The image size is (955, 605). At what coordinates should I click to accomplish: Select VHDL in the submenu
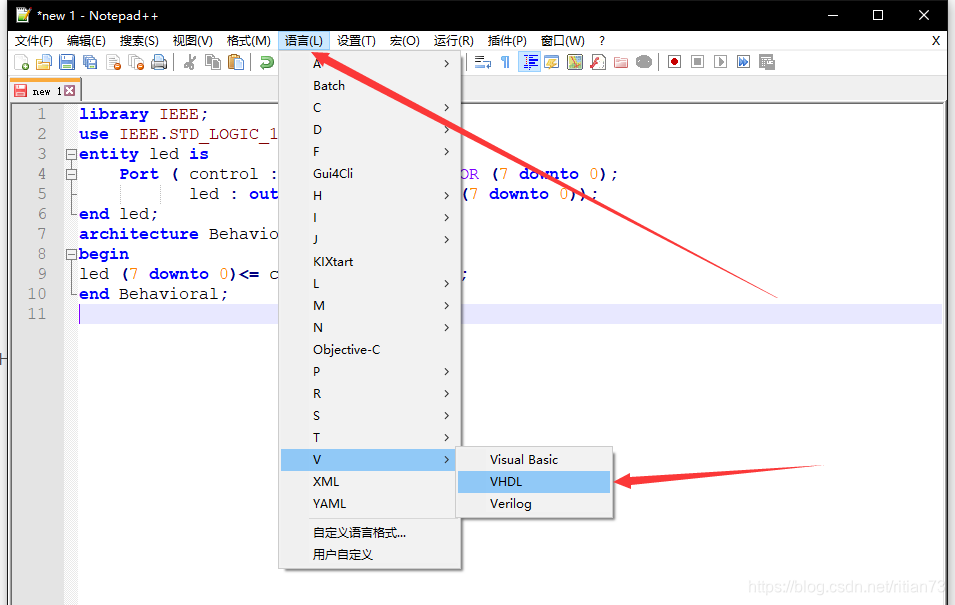coord(534,482)
